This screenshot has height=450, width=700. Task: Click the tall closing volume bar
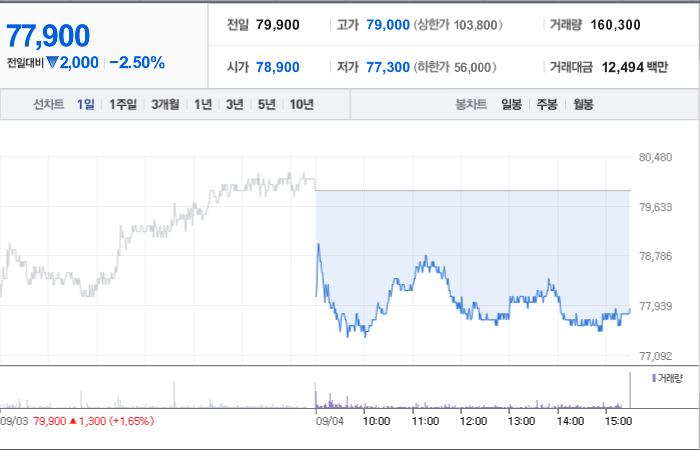(x=630, y=390)
